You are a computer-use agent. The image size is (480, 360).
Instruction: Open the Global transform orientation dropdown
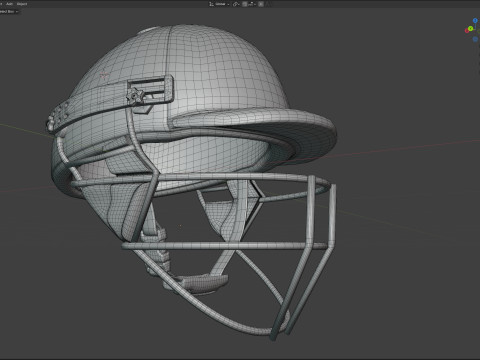pyautogui.click(x=219, y=4)
